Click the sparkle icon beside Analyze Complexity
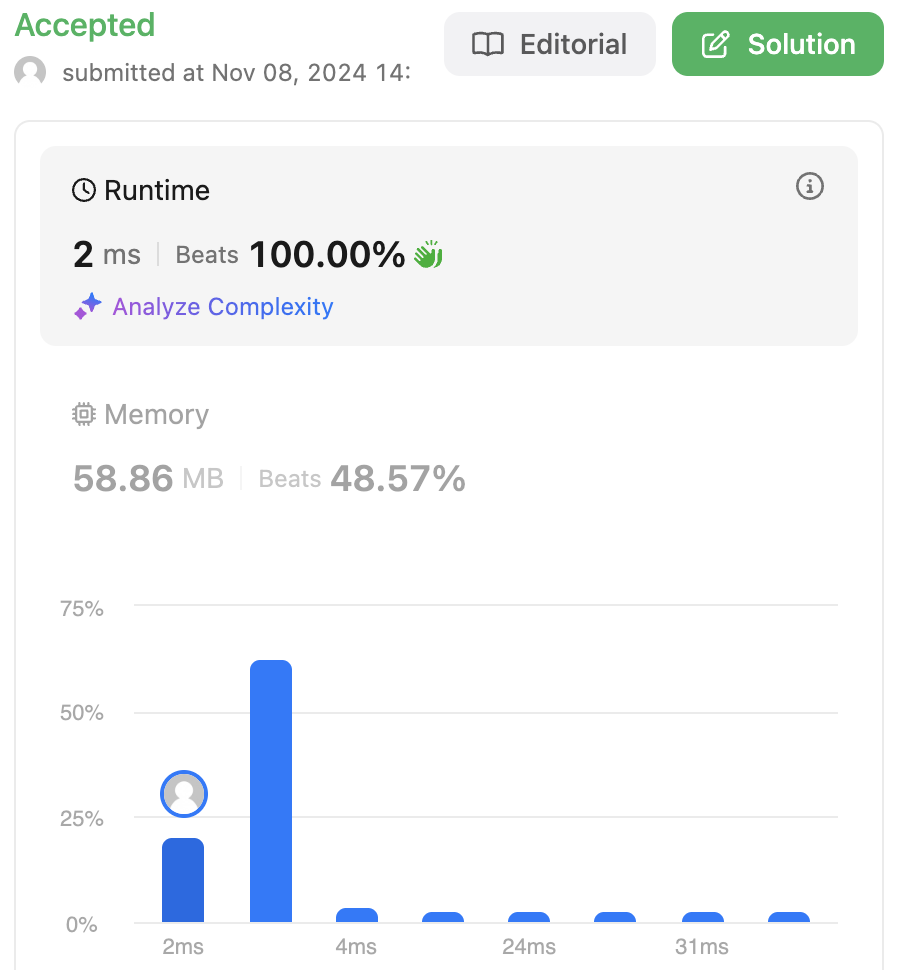Viewport: 902px width, 970px height. (x=88, y=307)
